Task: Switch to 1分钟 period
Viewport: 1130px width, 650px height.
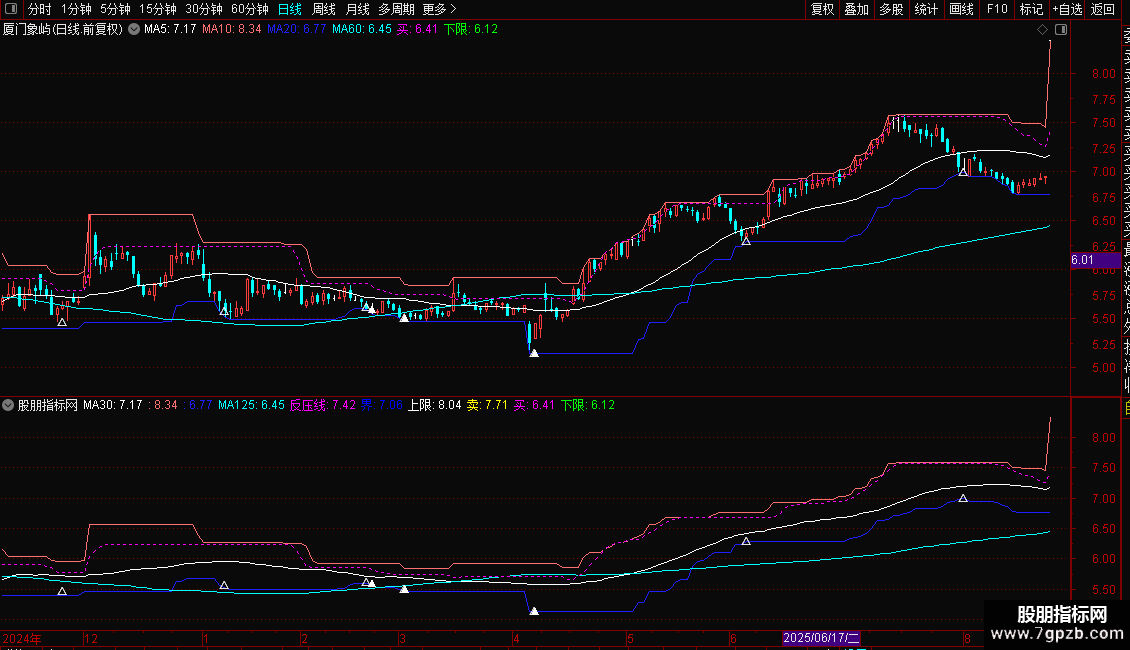Action: pyautogui.click(x=76, y=9)
